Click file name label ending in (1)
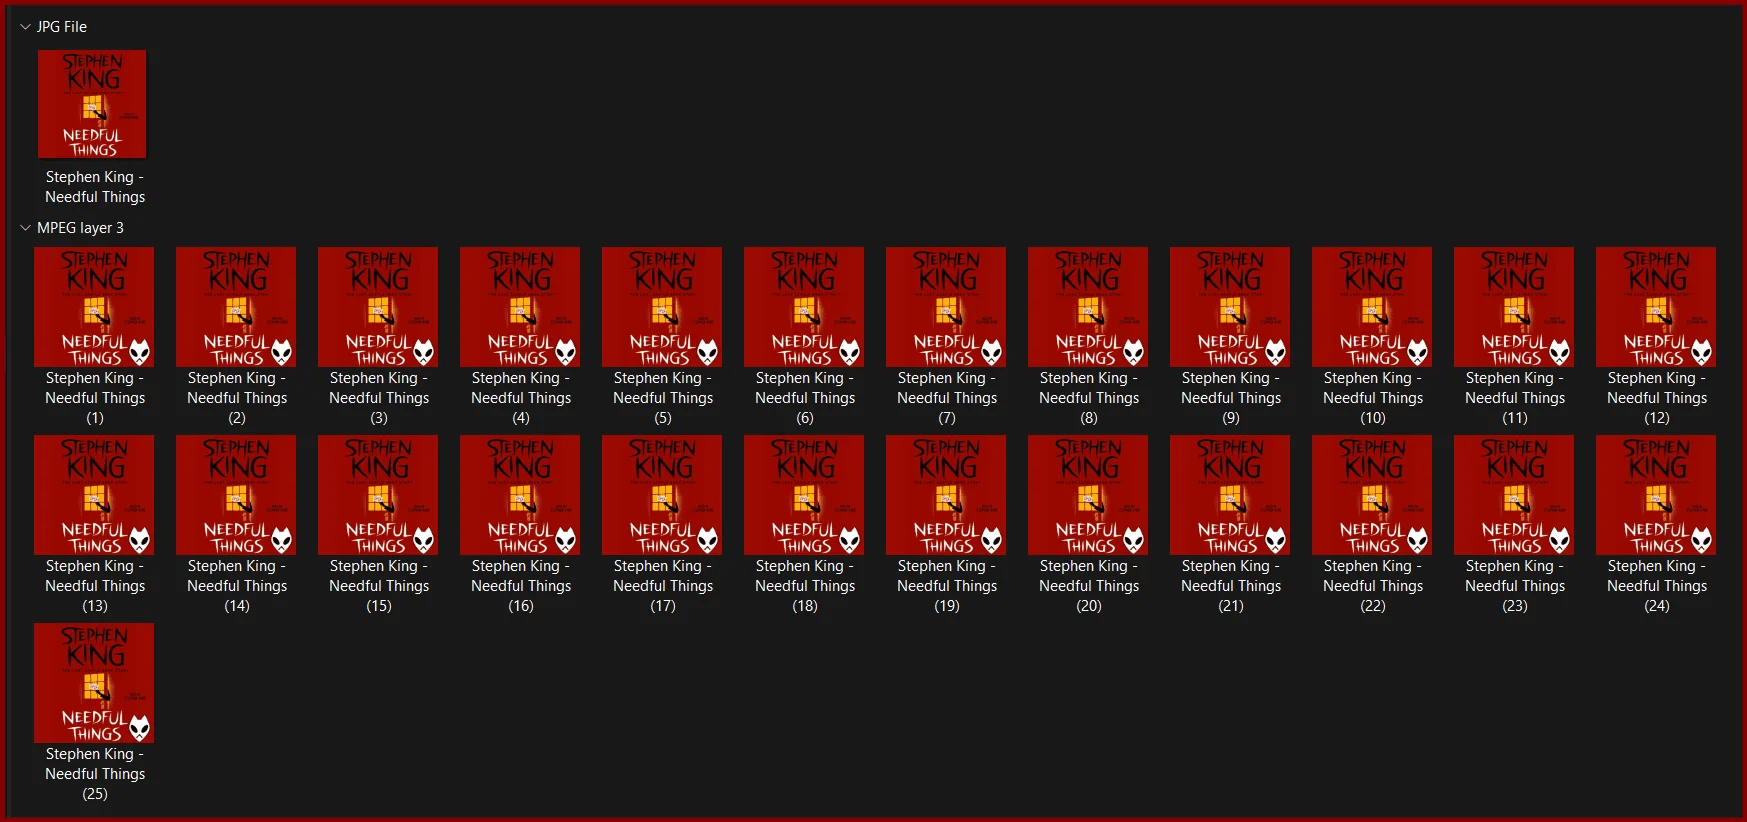The image size is (1747, 822). click(x=95, y=398)
